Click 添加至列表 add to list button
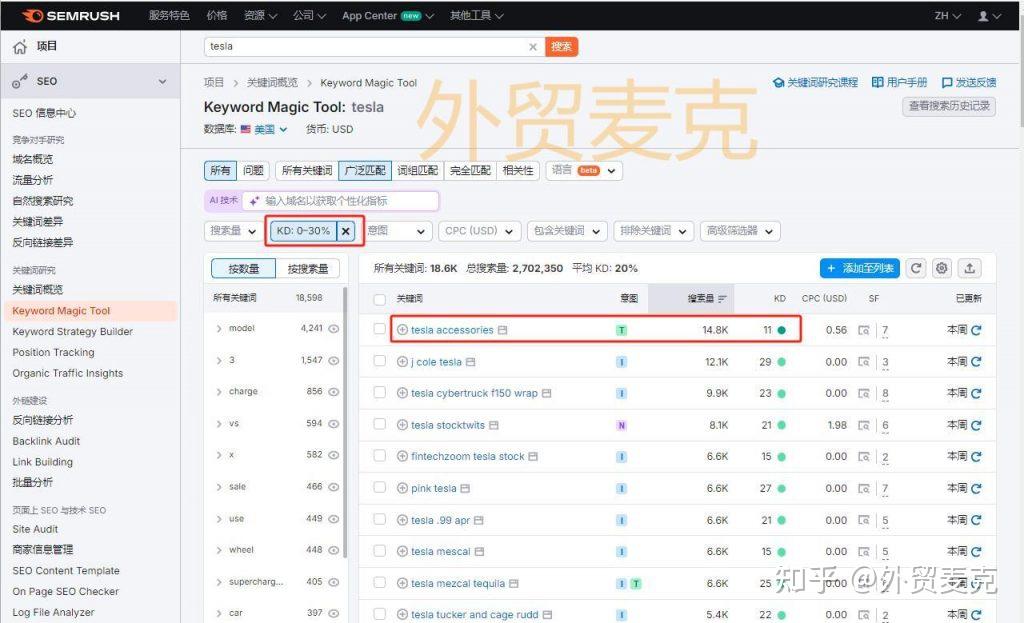The width and height of the screenshot is (1024, 623). 859,268
